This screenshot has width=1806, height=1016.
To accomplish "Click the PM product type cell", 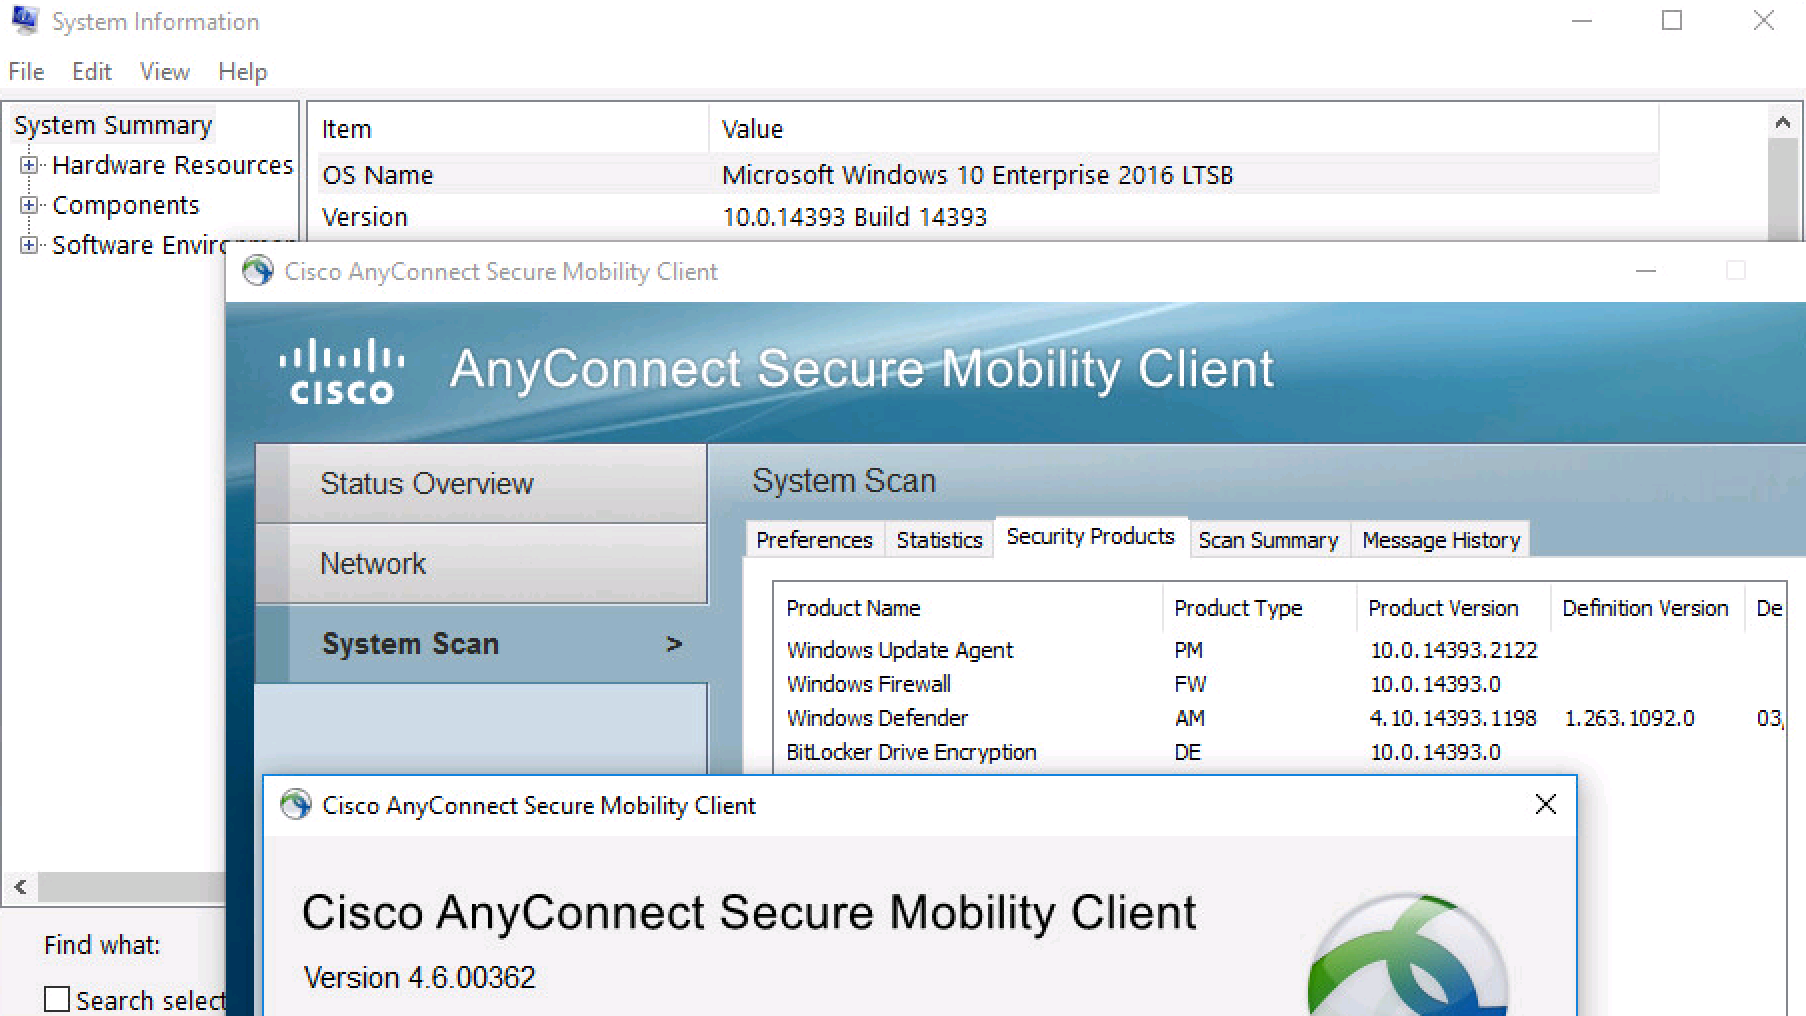I will [1188, 650].
